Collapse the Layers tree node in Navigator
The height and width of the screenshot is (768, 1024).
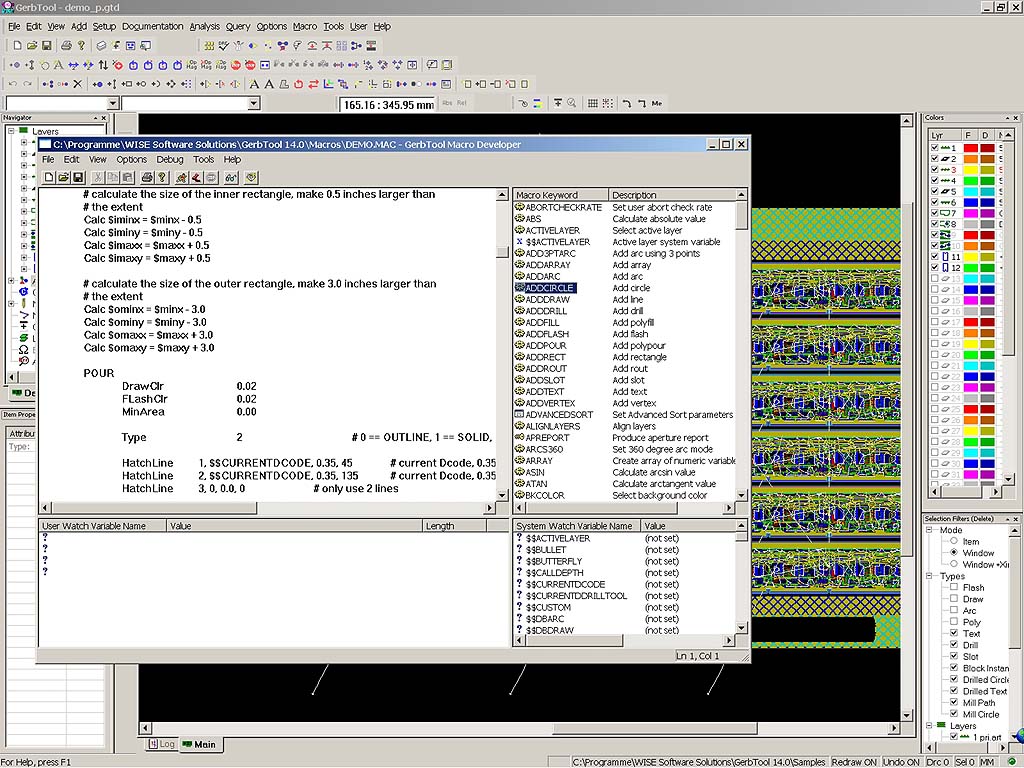(x=11, y=131)
